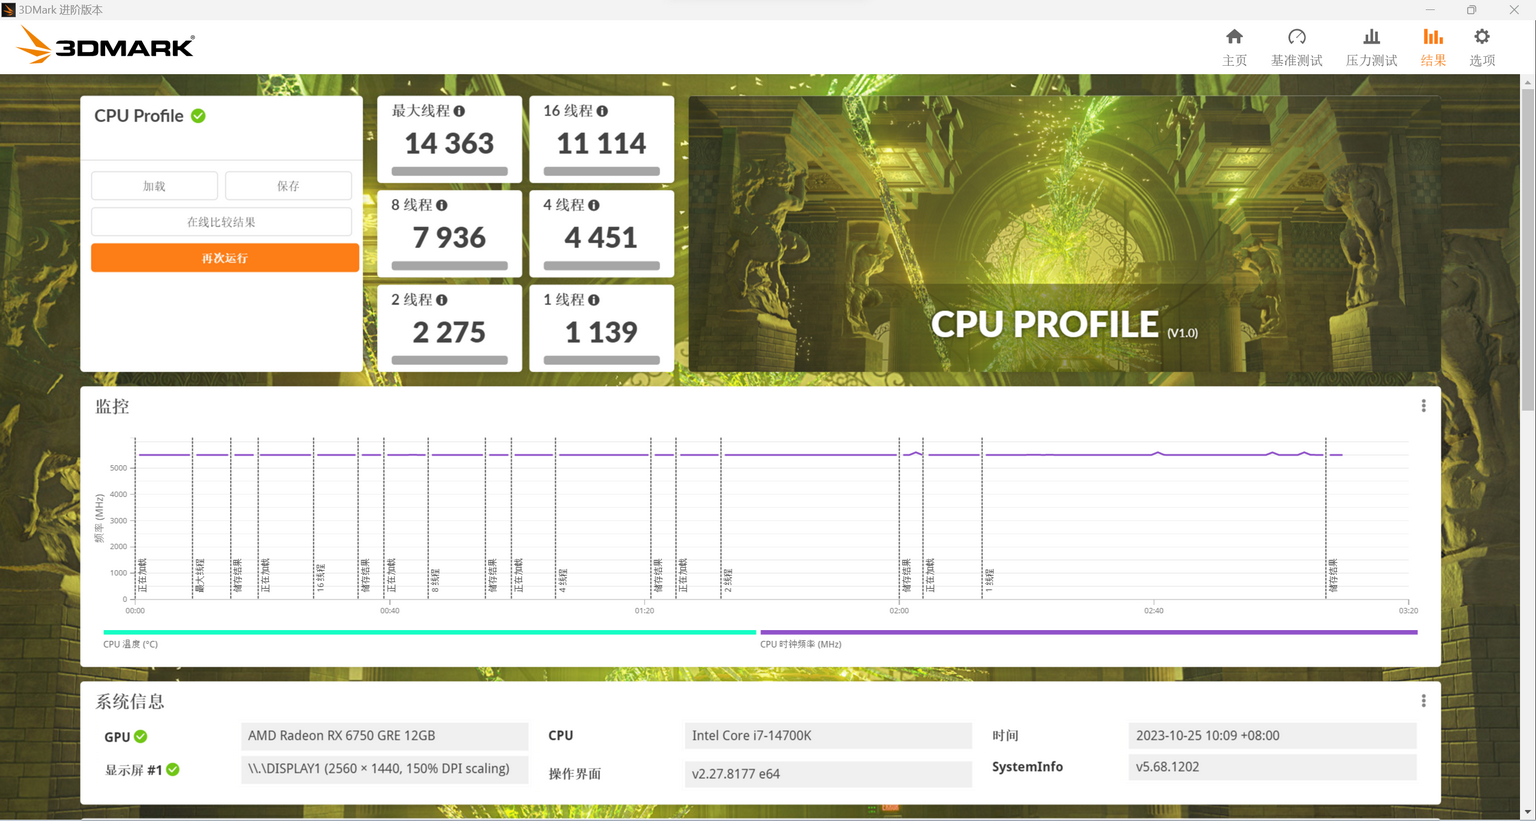Click info icon next to 4 线程
This screenshot has width=1536, height=821.
(594, 205)
